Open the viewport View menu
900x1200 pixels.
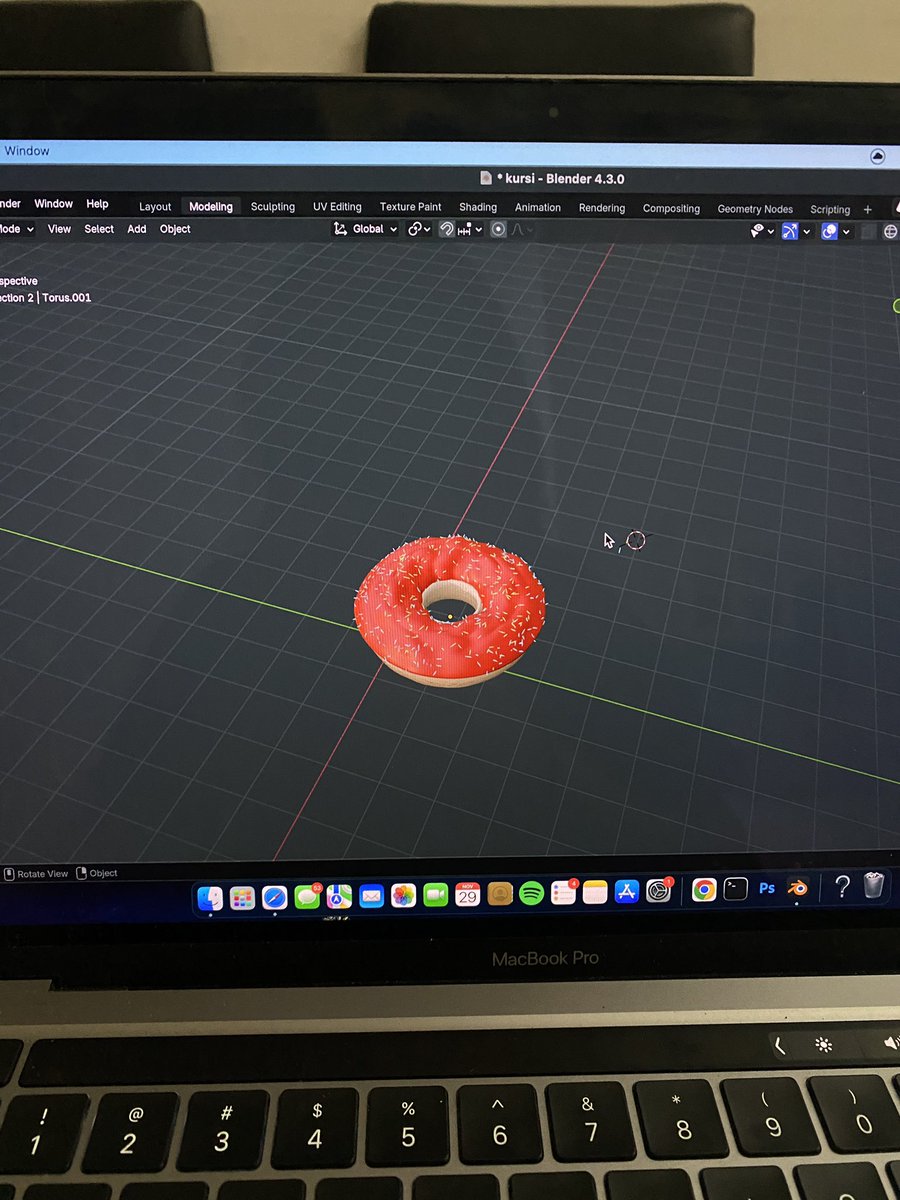[x=59, y=229]
